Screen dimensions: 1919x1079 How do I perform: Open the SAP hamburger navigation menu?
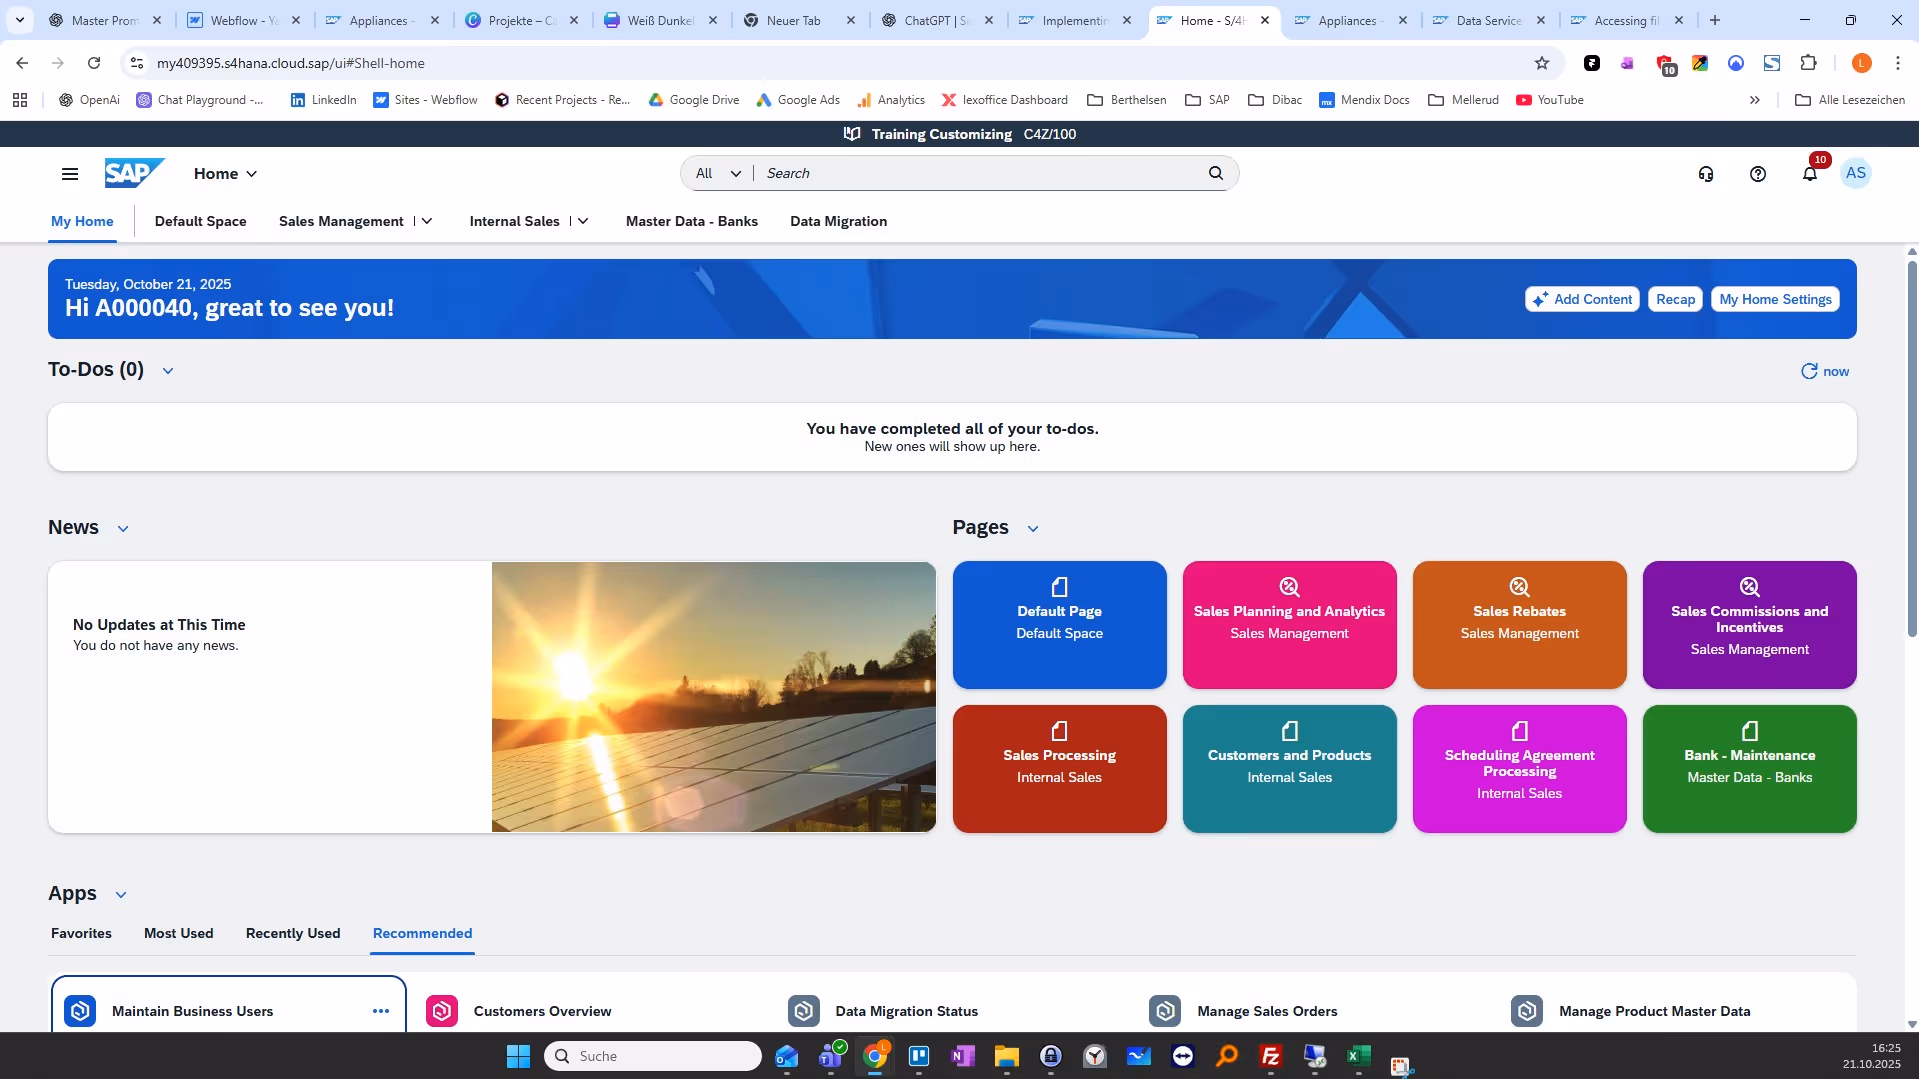(70, 174)
